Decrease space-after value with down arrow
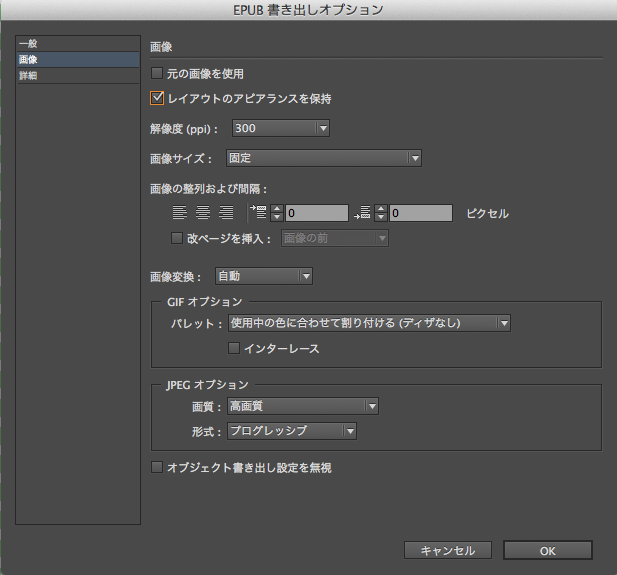This screenshot has height=575, width=617. point(381,217)
